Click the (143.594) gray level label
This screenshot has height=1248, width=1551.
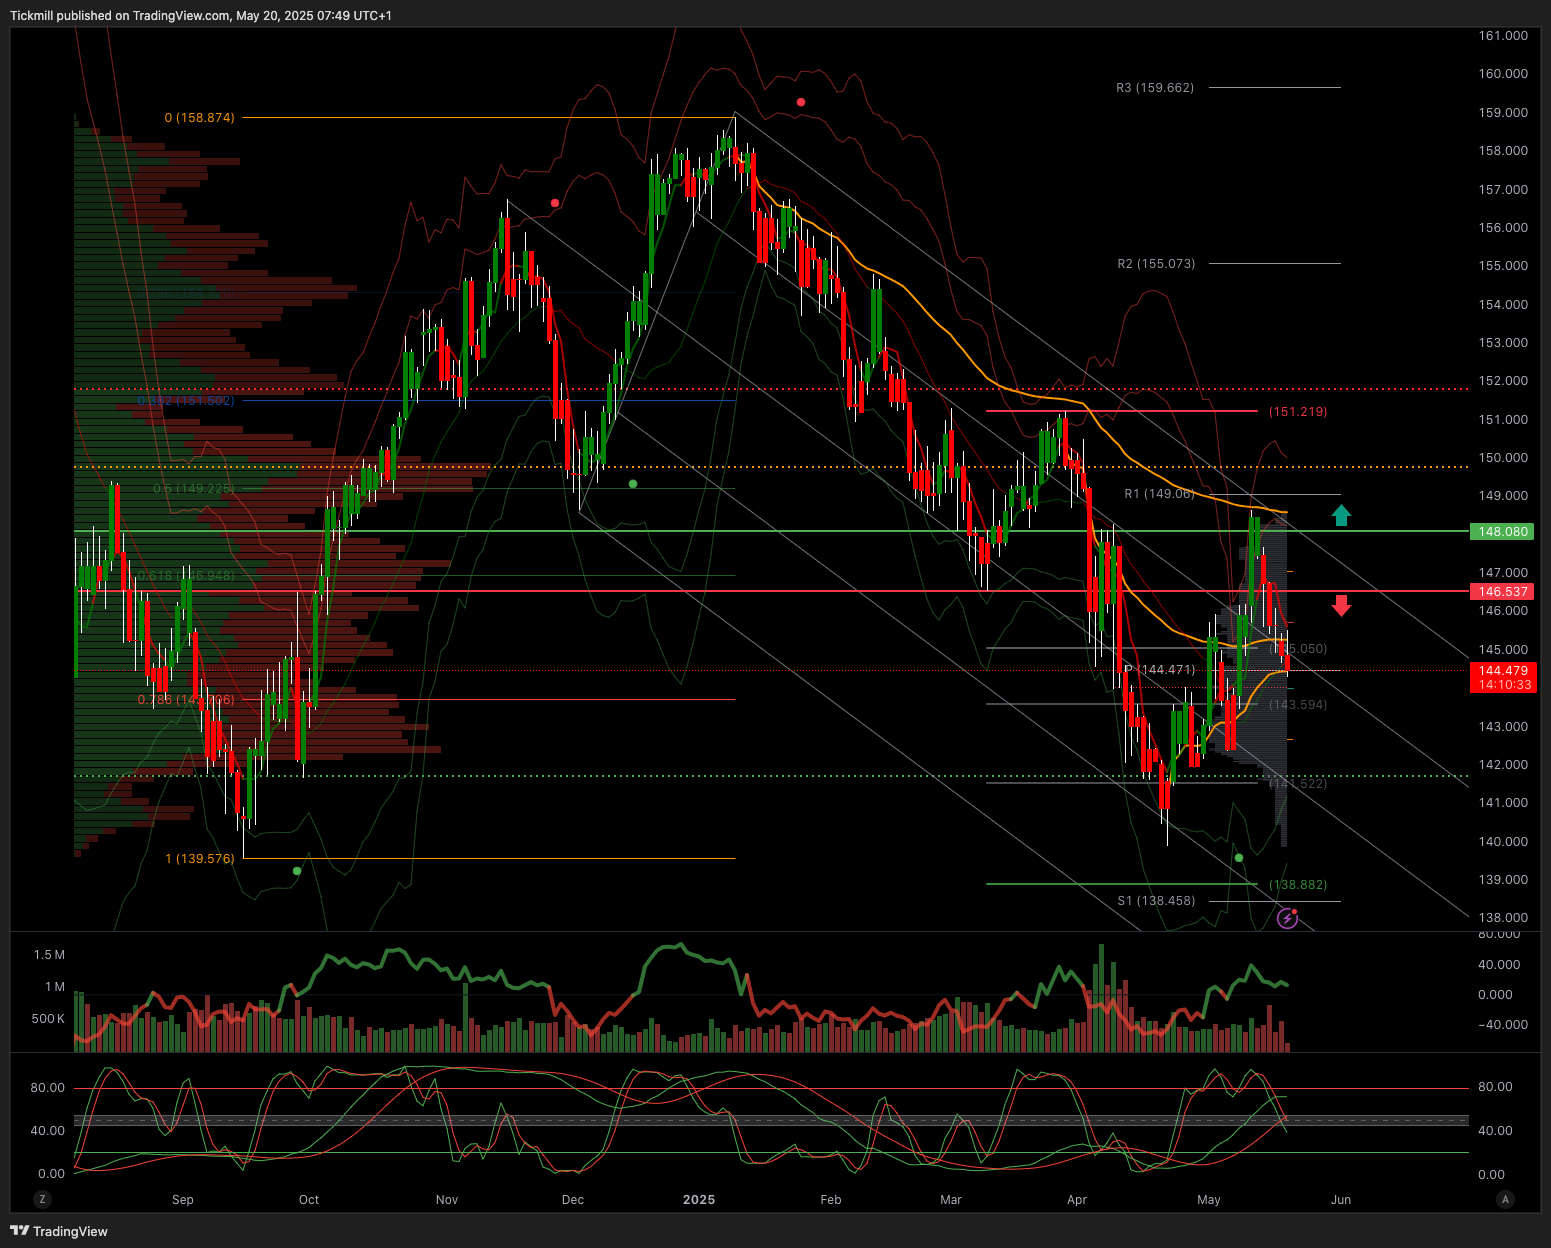tap(1298, 705)
